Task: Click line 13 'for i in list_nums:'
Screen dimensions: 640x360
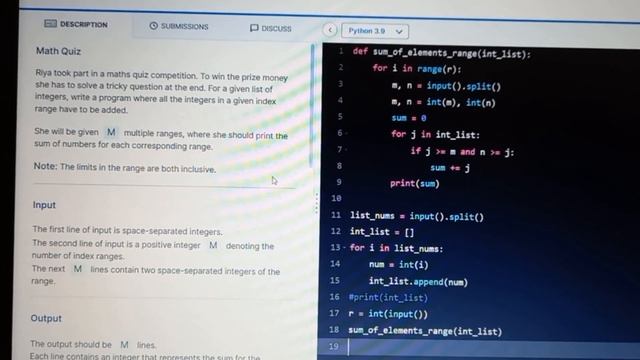Action: point(396,248)
